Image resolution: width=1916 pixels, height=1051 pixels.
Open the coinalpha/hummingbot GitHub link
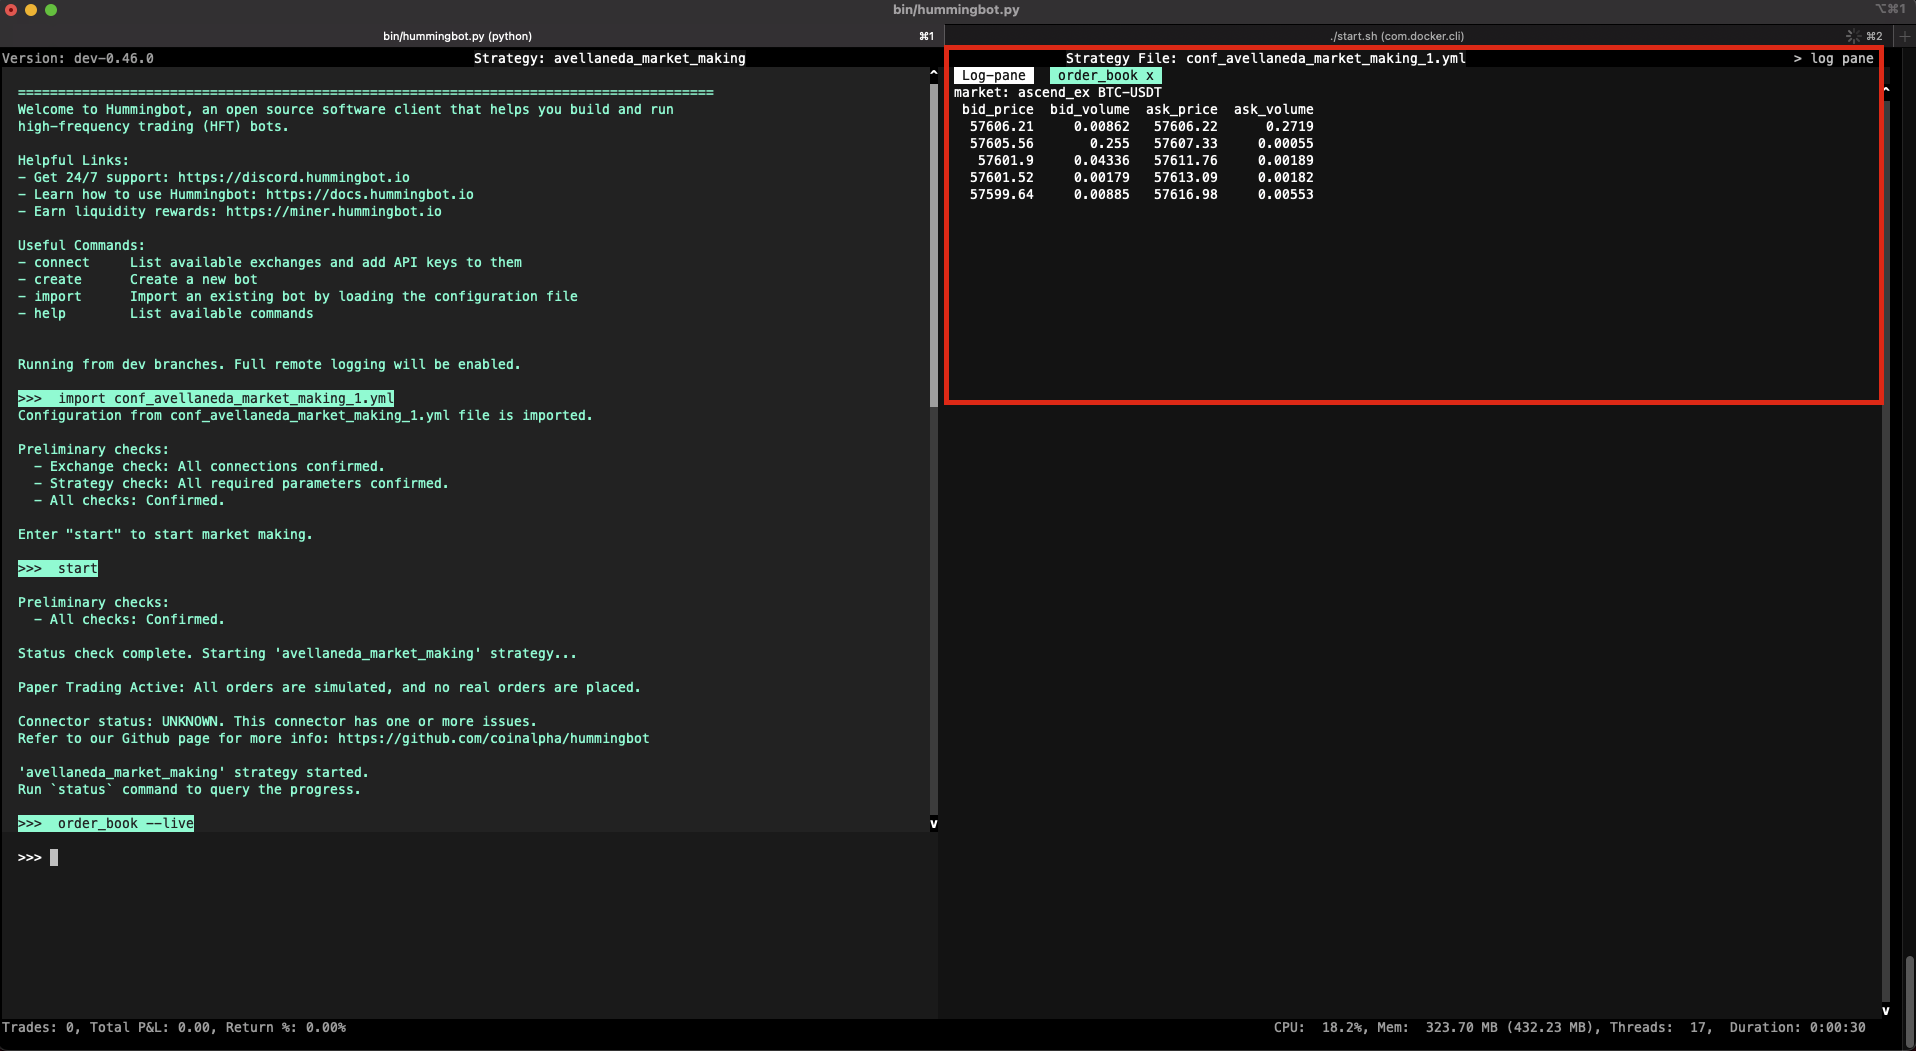point(495,738)
